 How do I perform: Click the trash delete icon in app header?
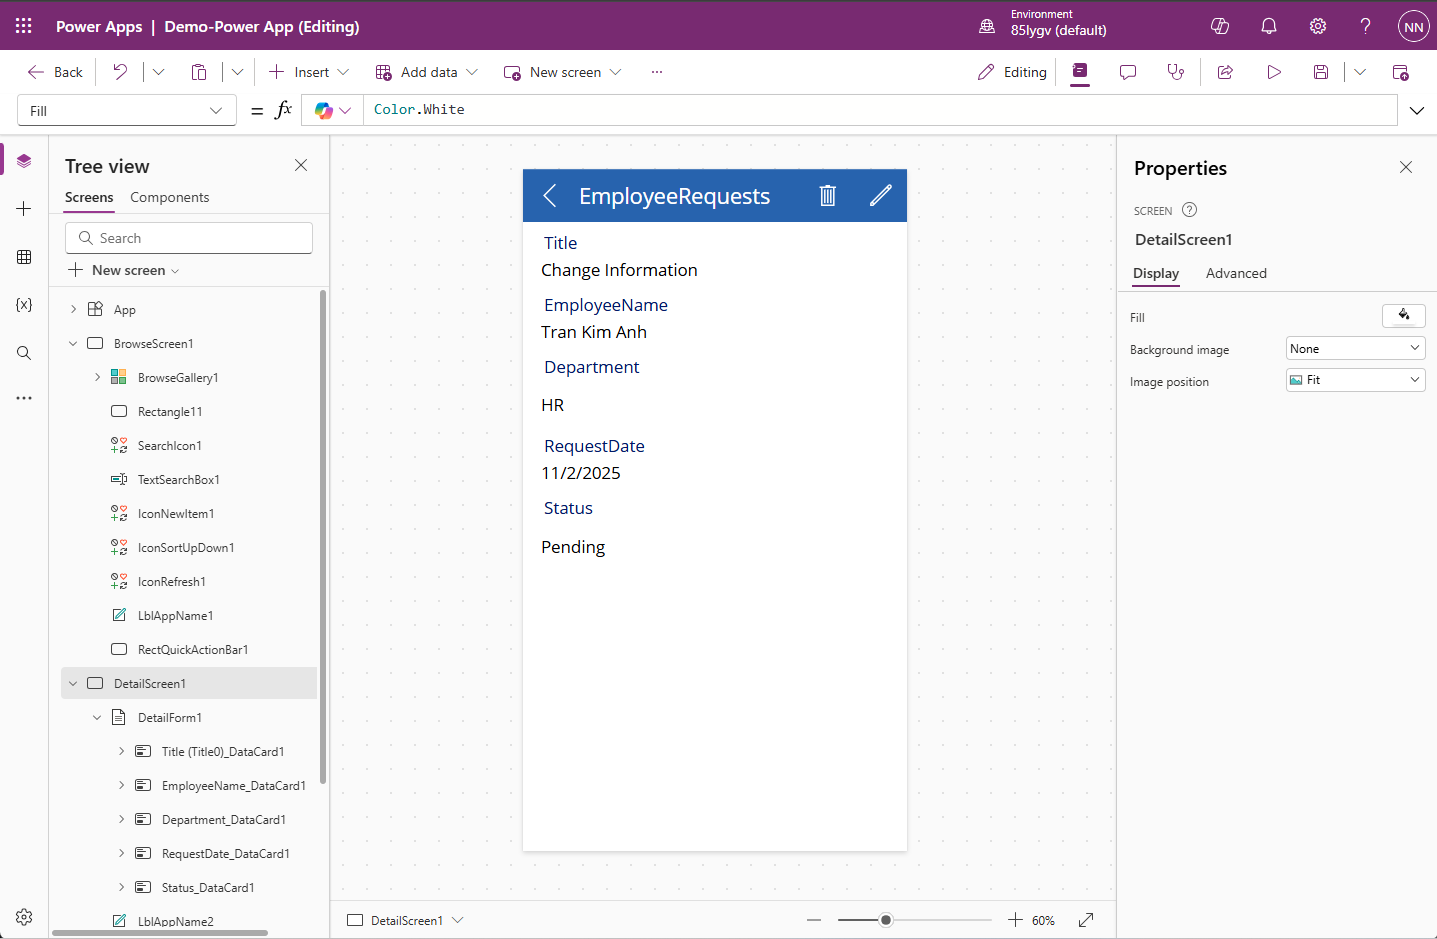(827, 196)
